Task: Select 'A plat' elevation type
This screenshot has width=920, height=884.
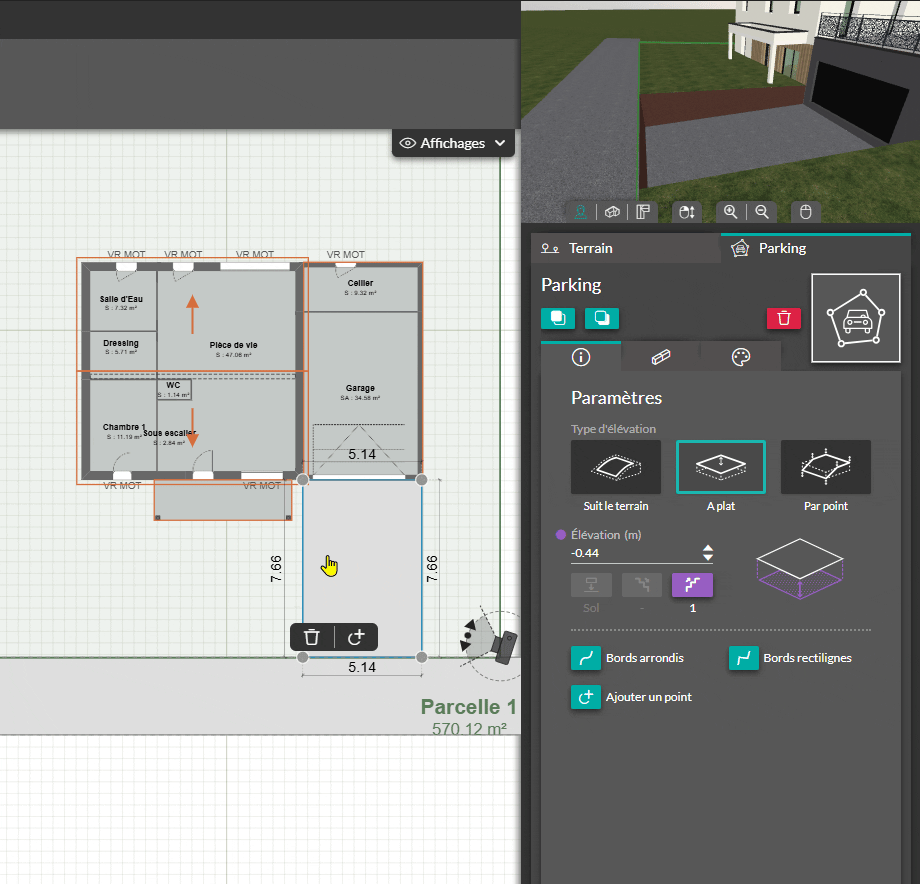Action: tap(721, 467)
